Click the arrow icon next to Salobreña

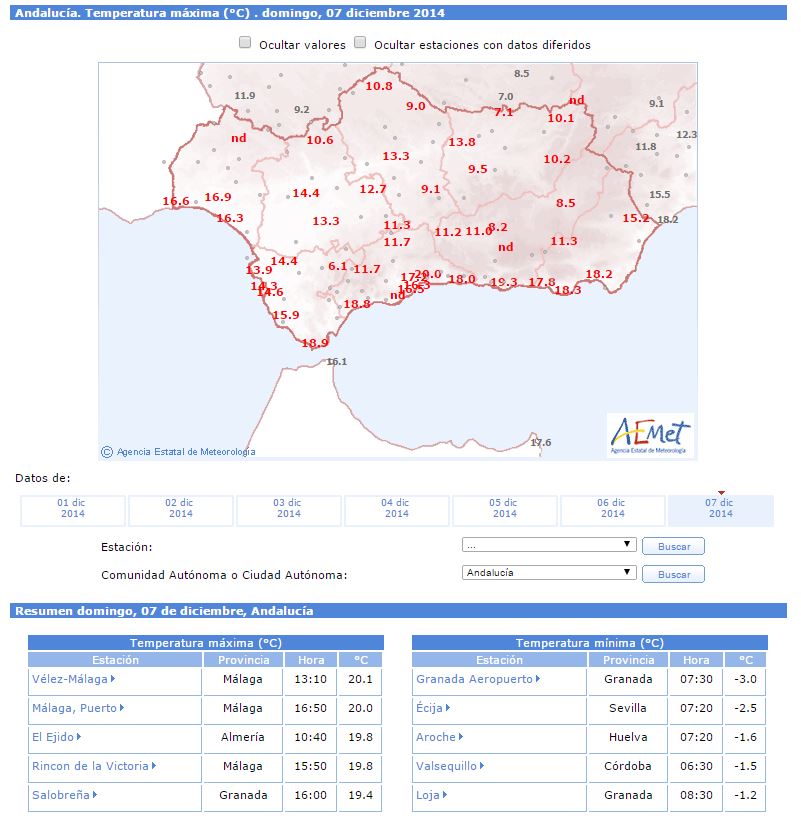pyautogui.click(x=94, y=795)
